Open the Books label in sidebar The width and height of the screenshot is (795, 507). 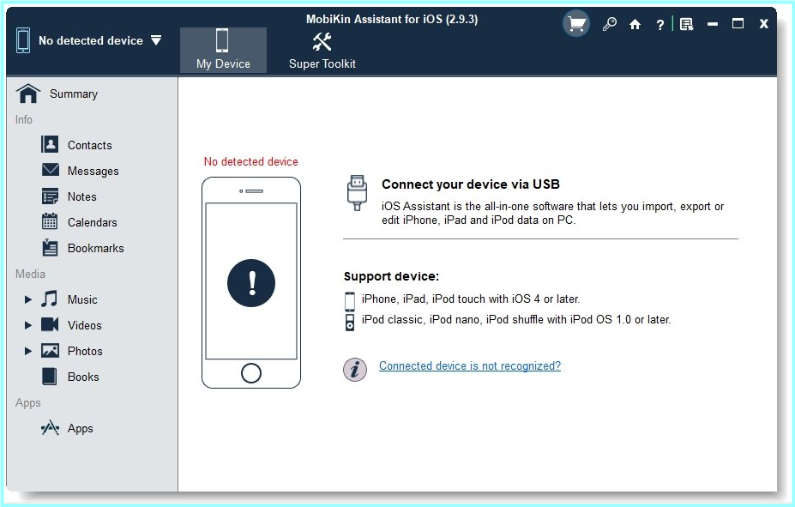[83, 377]
